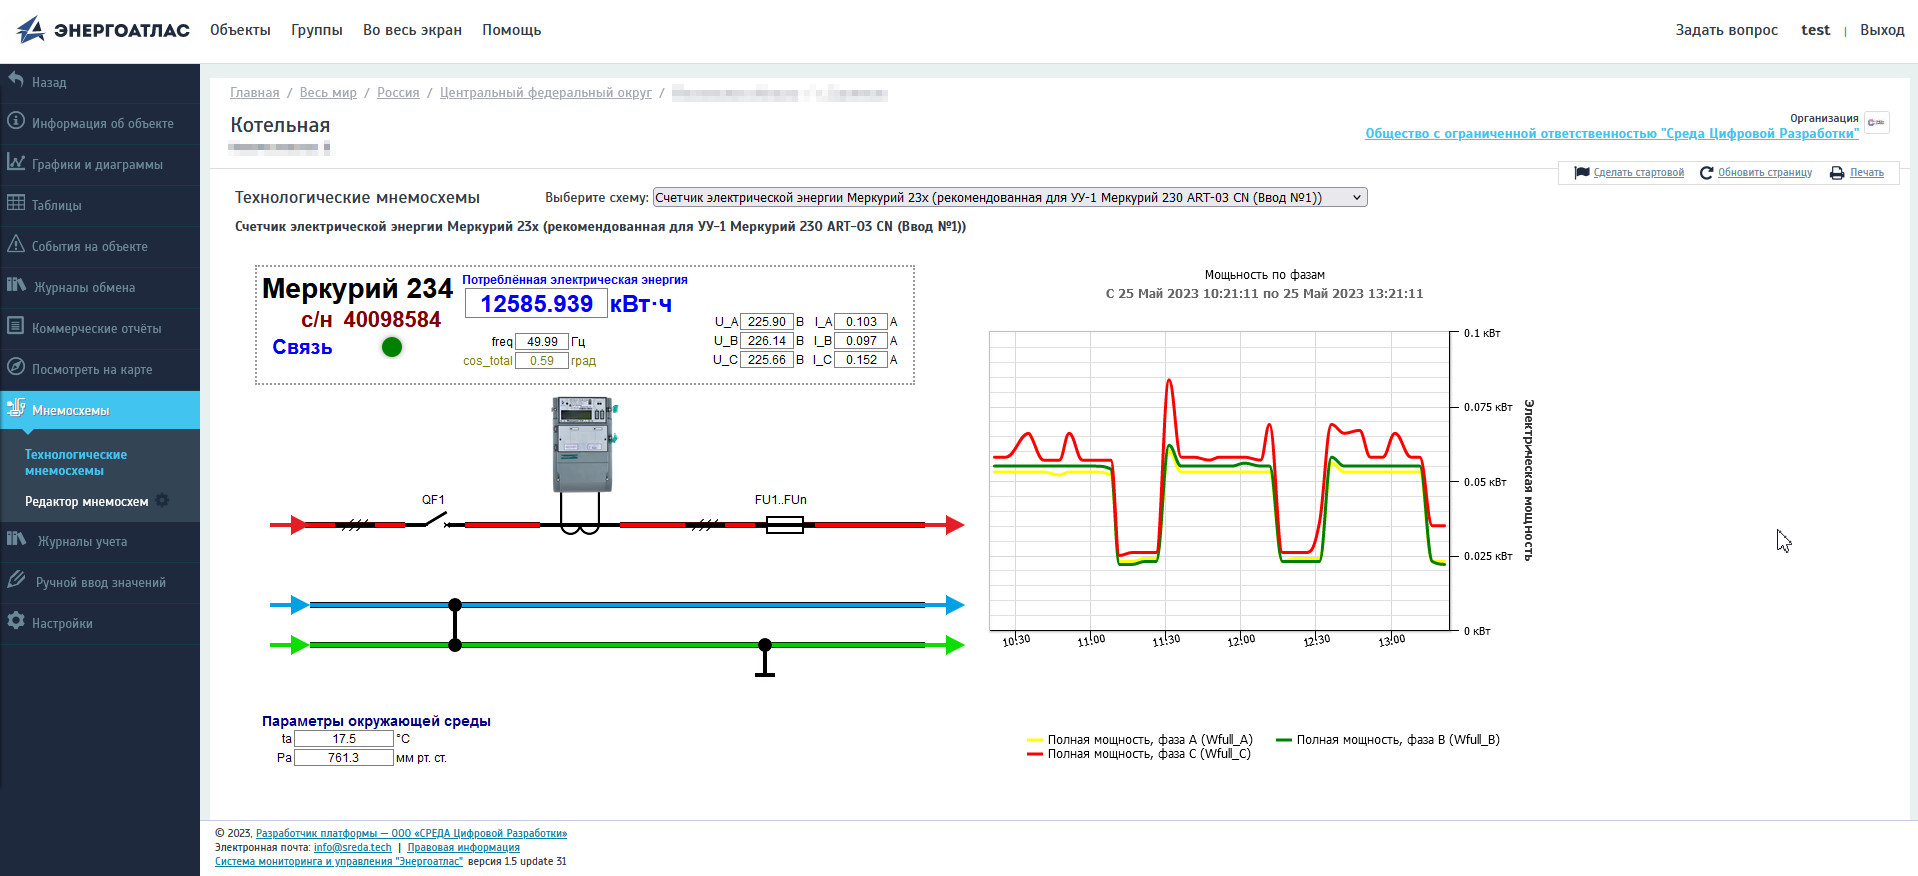1918x876 pixels.
Task: Click gear icon beside Редактор мнемосхем
Action: click(162, 501)
